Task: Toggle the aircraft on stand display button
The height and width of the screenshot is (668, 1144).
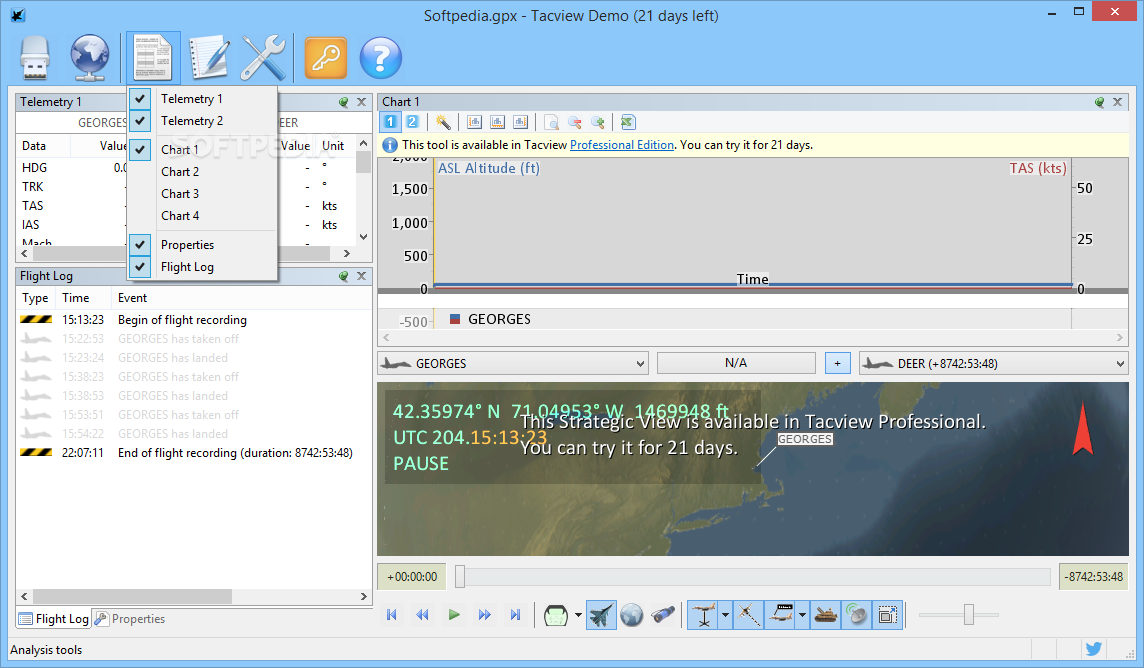Action: tap(703, 615)
